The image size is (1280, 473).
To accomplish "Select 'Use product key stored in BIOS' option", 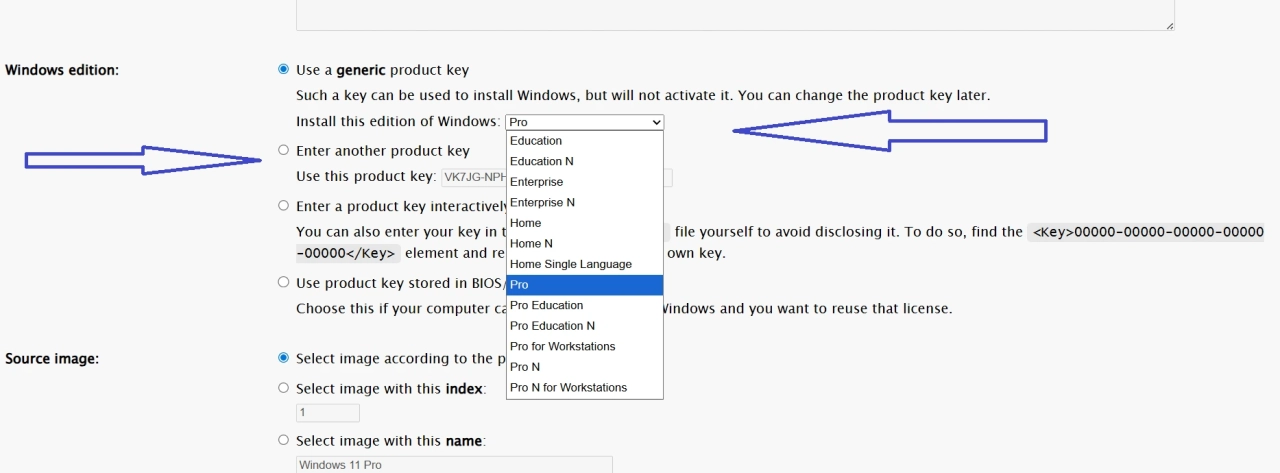I will click(x=284, y=283).
